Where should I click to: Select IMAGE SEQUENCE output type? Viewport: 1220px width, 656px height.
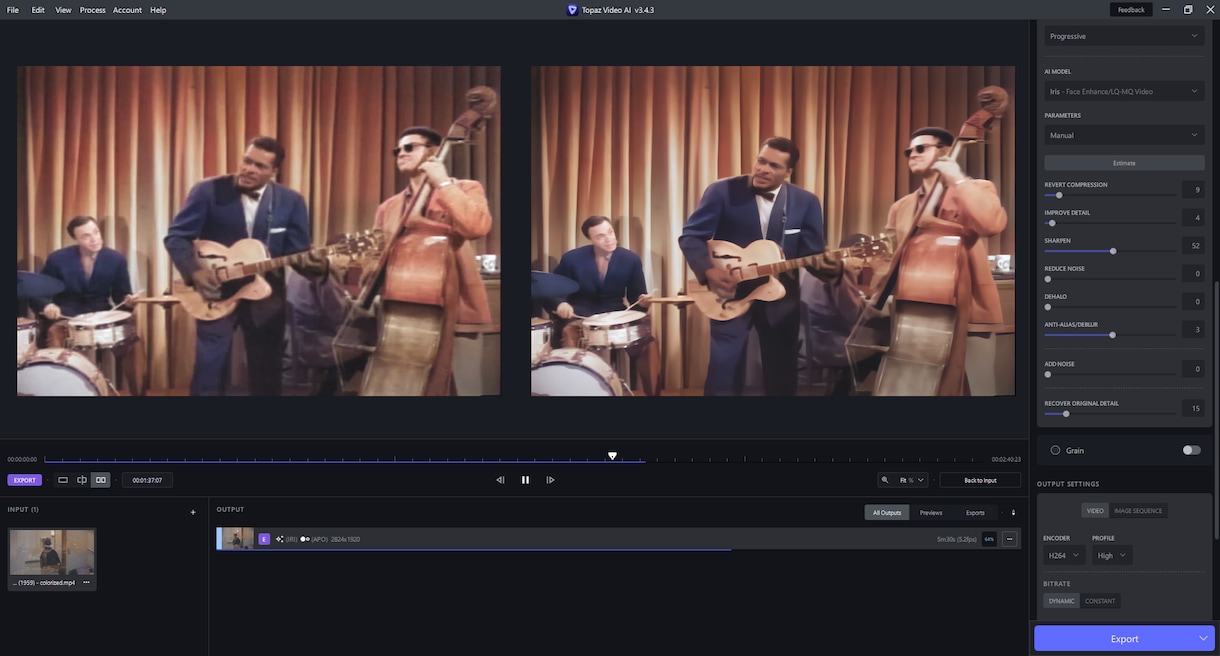point(1138,511)
